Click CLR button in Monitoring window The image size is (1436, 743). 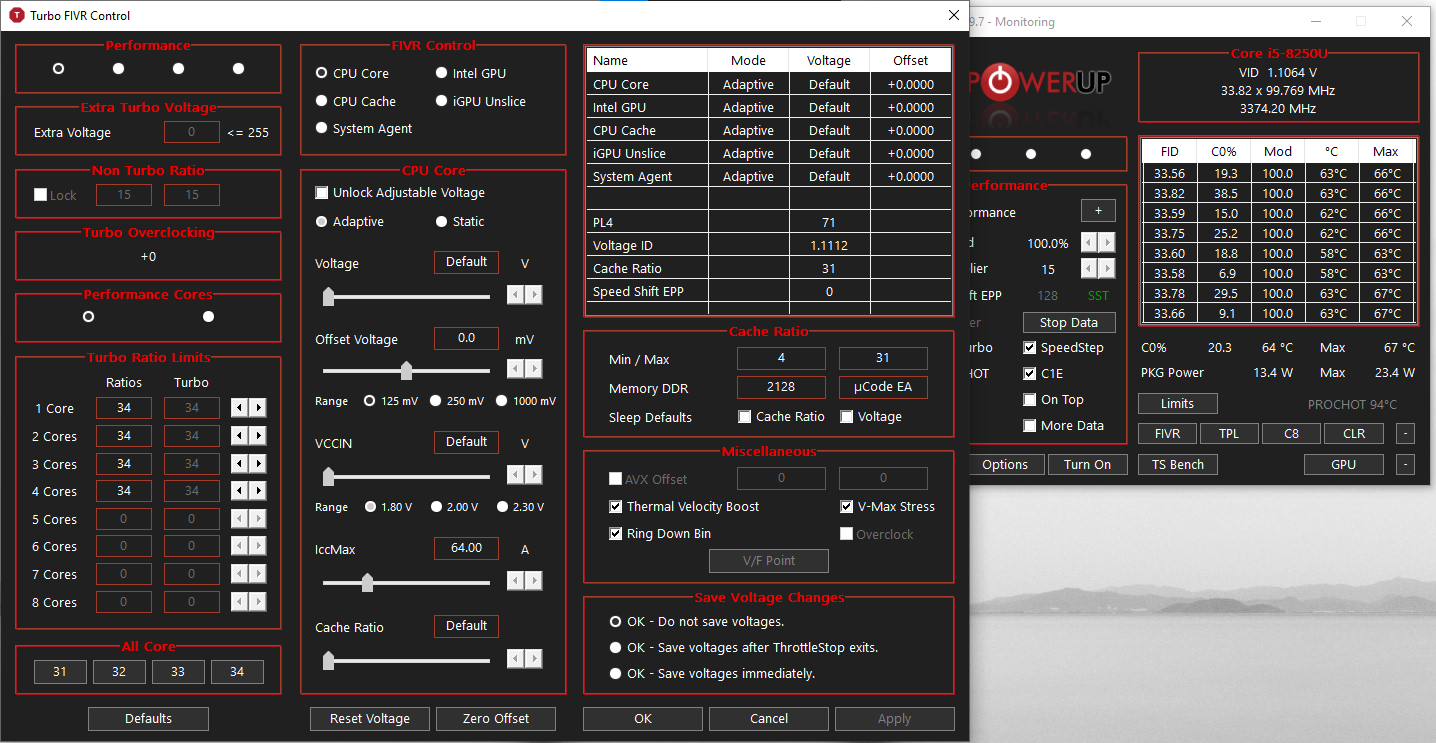click(x=1353, y=434)
